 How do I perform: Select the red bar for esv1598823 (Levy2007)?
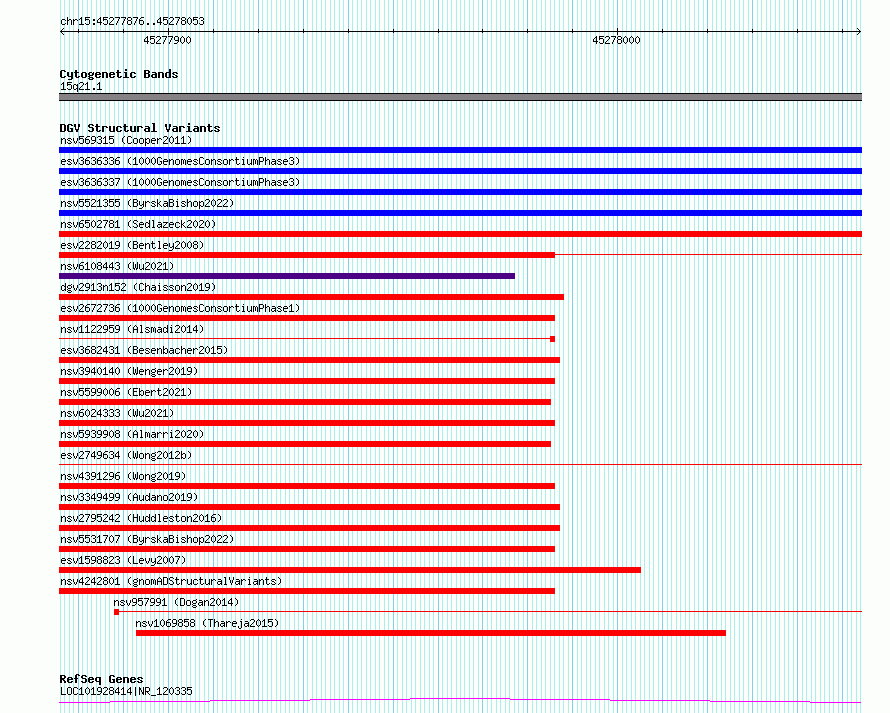coord(350,570)
